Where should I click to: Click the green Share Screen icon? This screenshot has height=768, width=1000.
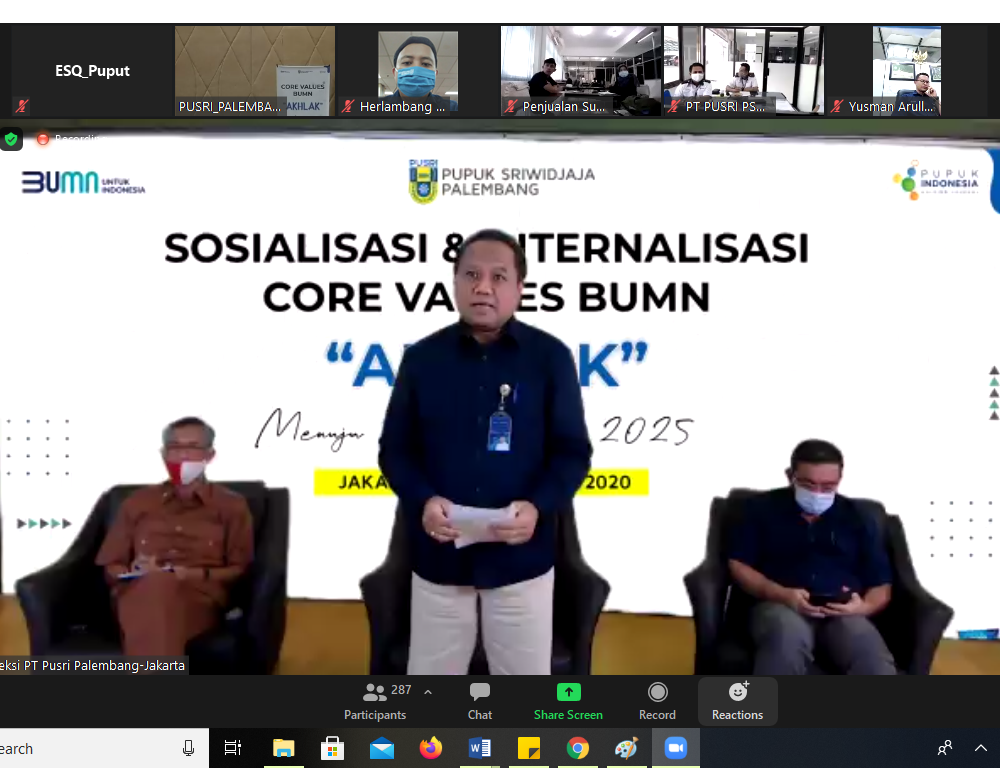point(568,693)
